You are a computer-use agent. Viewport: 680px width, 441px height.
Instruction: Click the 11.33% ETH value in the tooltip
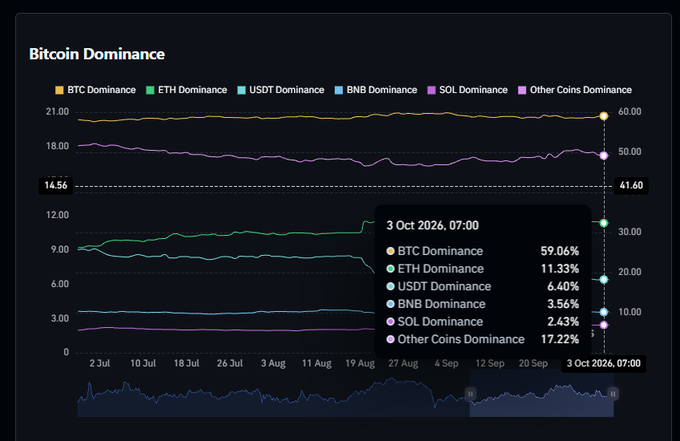(x=559, y=269)
